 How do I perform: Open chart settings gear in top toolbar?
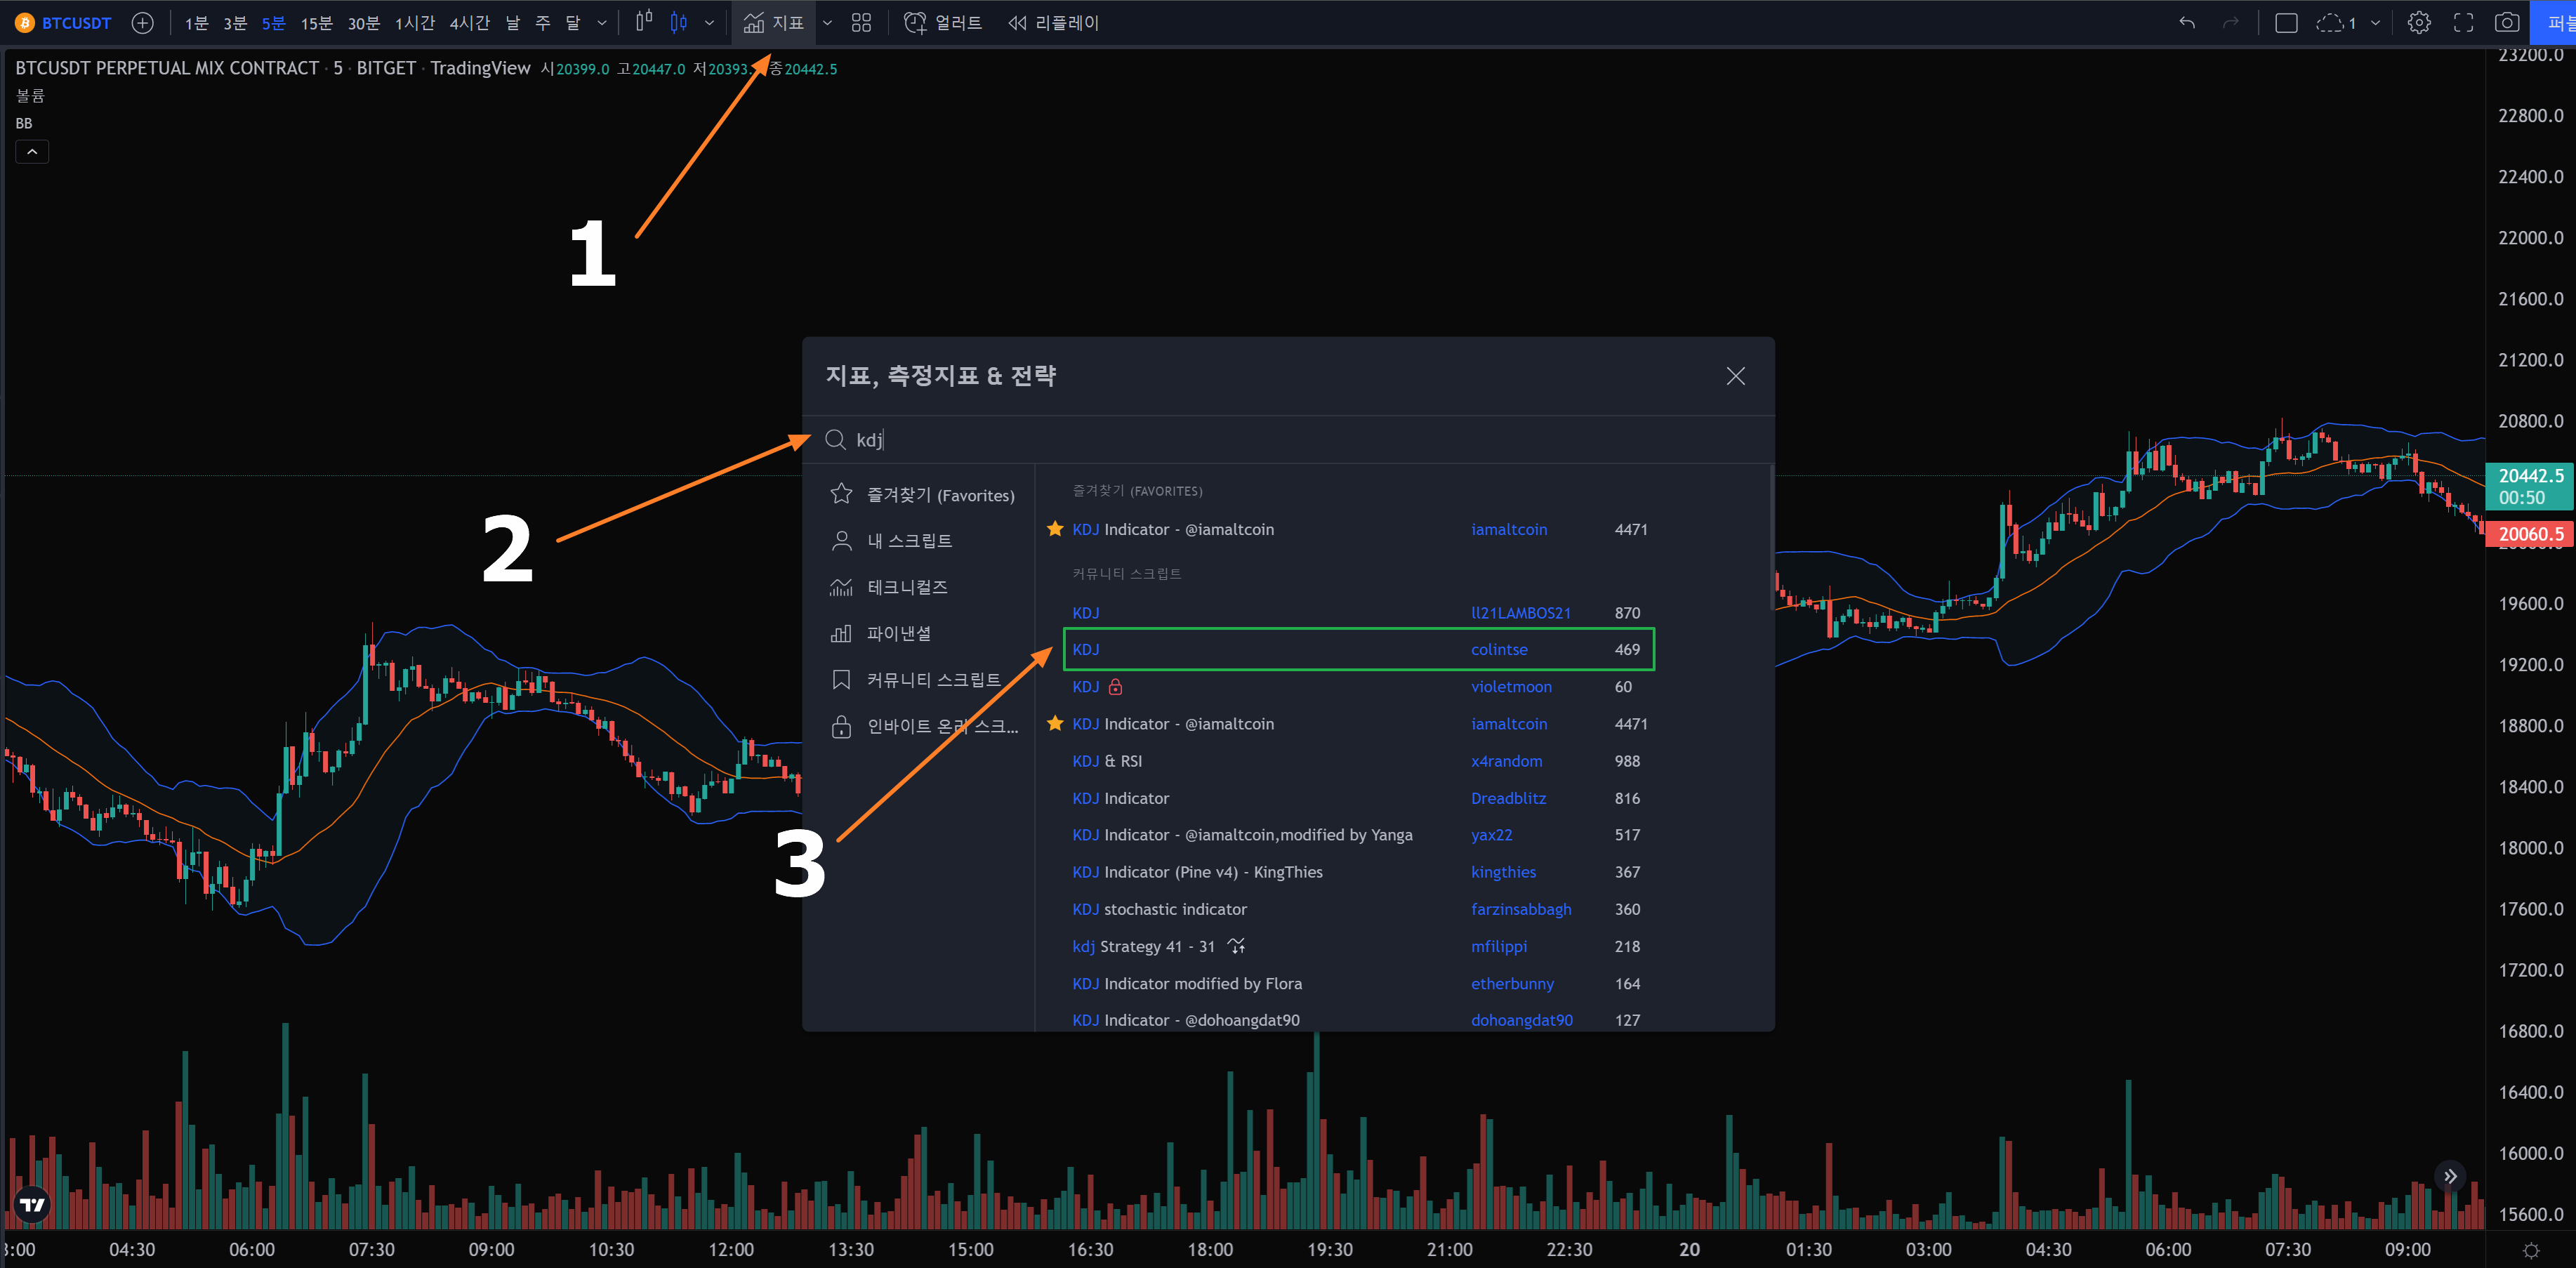2419,23
